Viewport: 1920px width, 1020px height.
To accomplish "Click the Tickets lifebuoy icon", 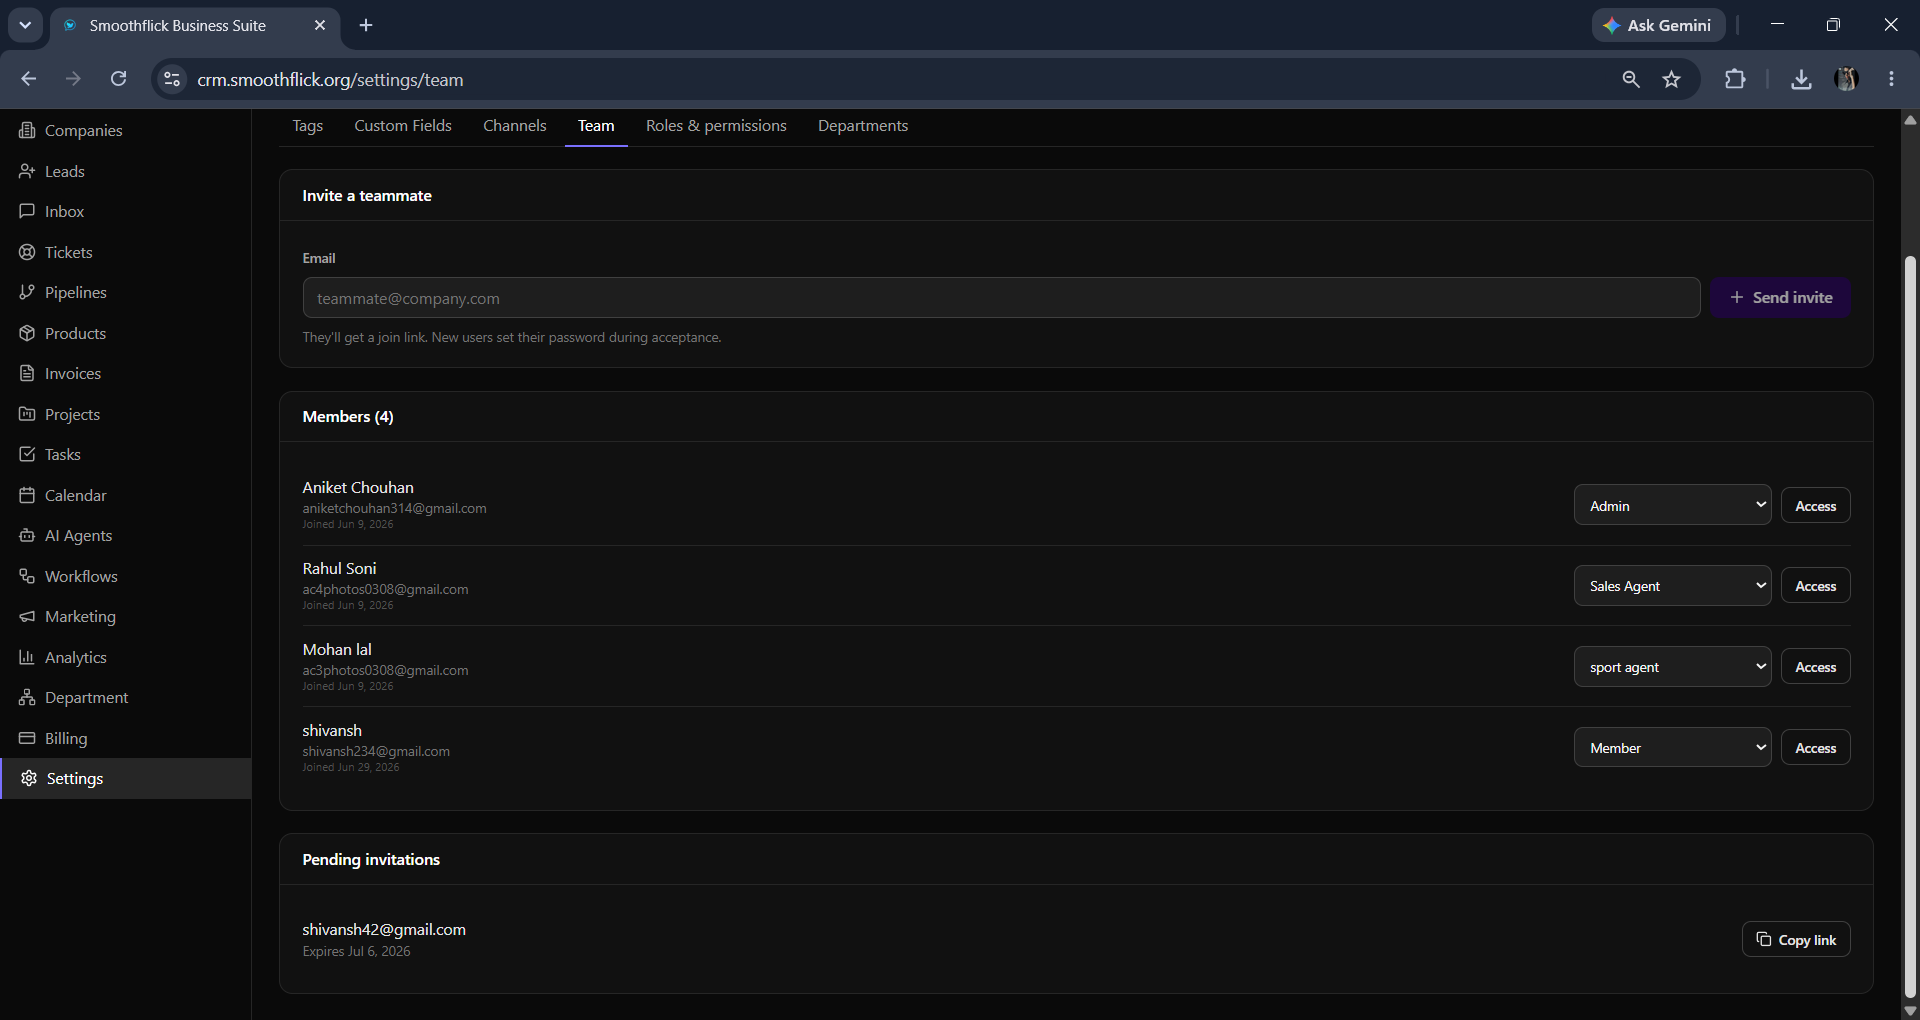I will pyautogui.click(x=27, y=252).
